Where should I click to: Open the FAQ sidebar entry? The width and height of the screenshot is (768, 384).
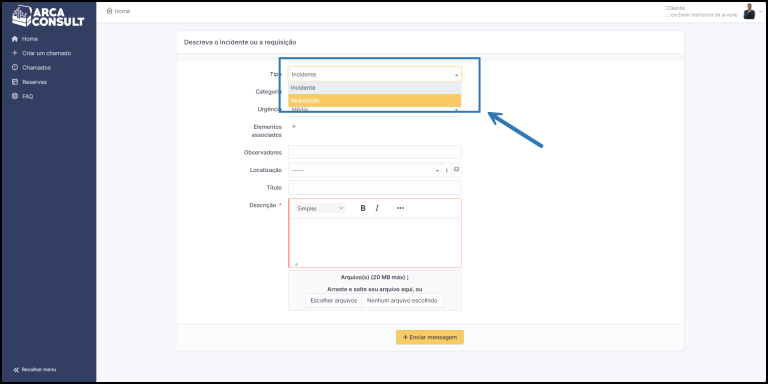click(x=23, y=96)
